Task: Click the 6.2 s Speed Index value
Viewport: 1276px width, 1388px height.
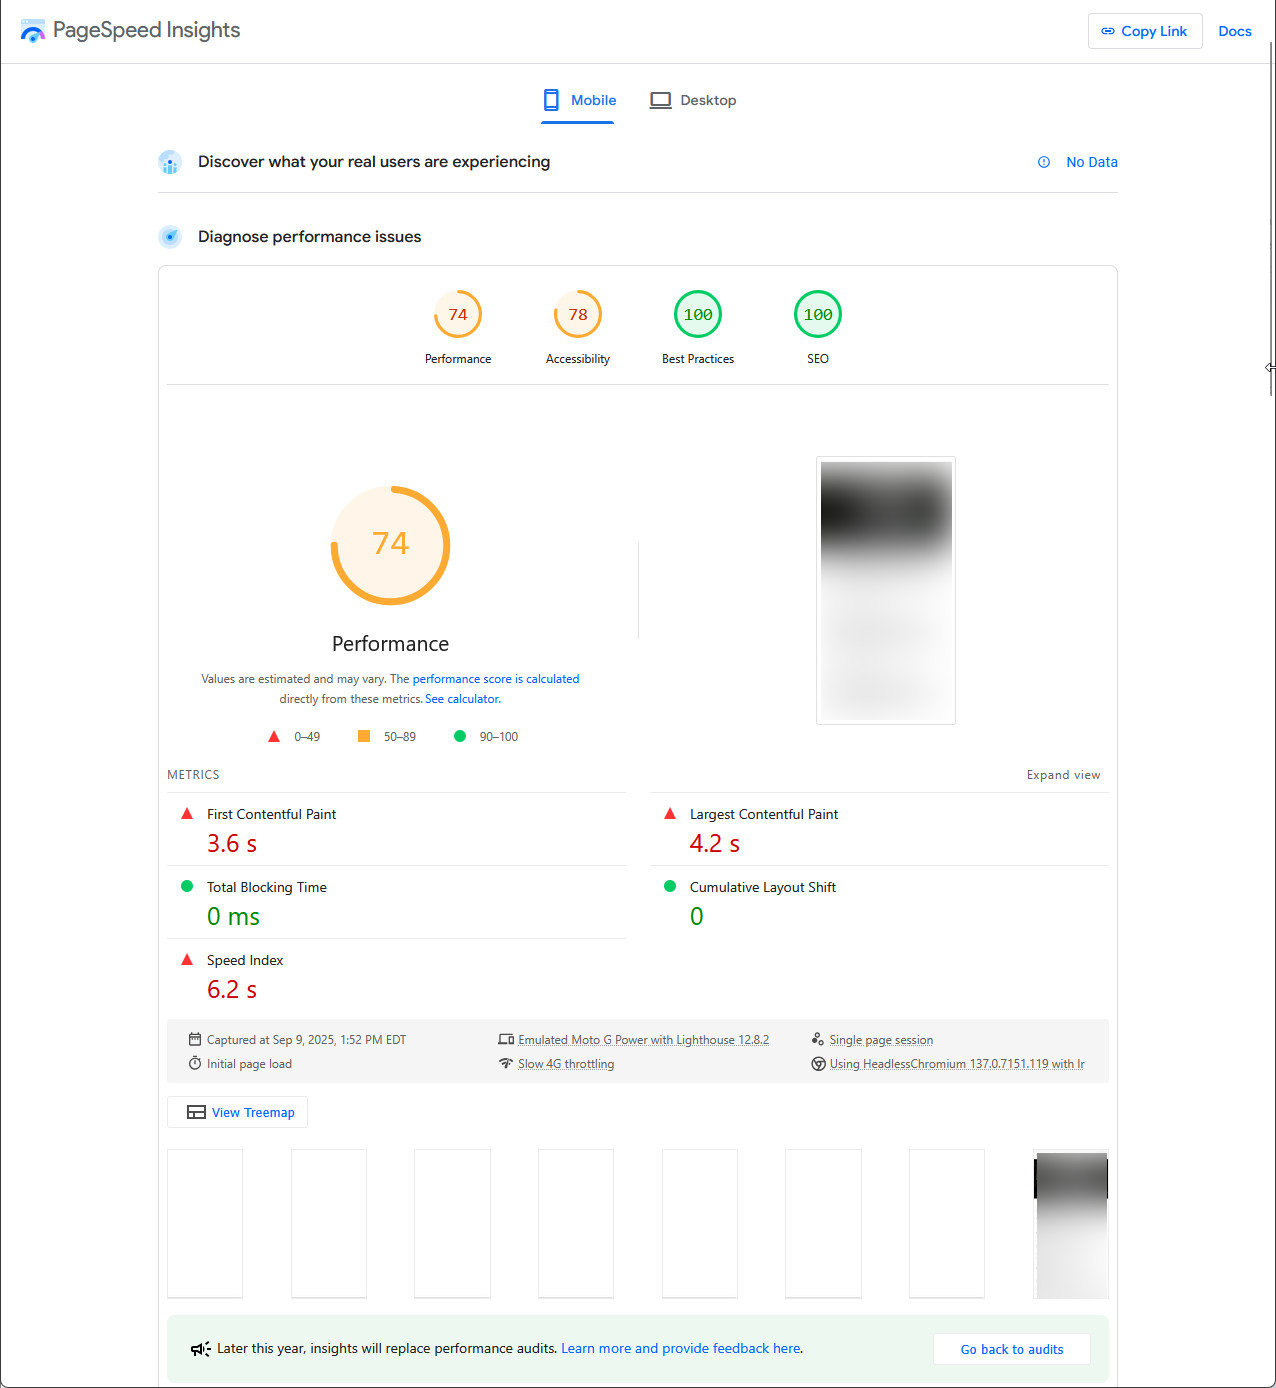Action: (232, 990)
